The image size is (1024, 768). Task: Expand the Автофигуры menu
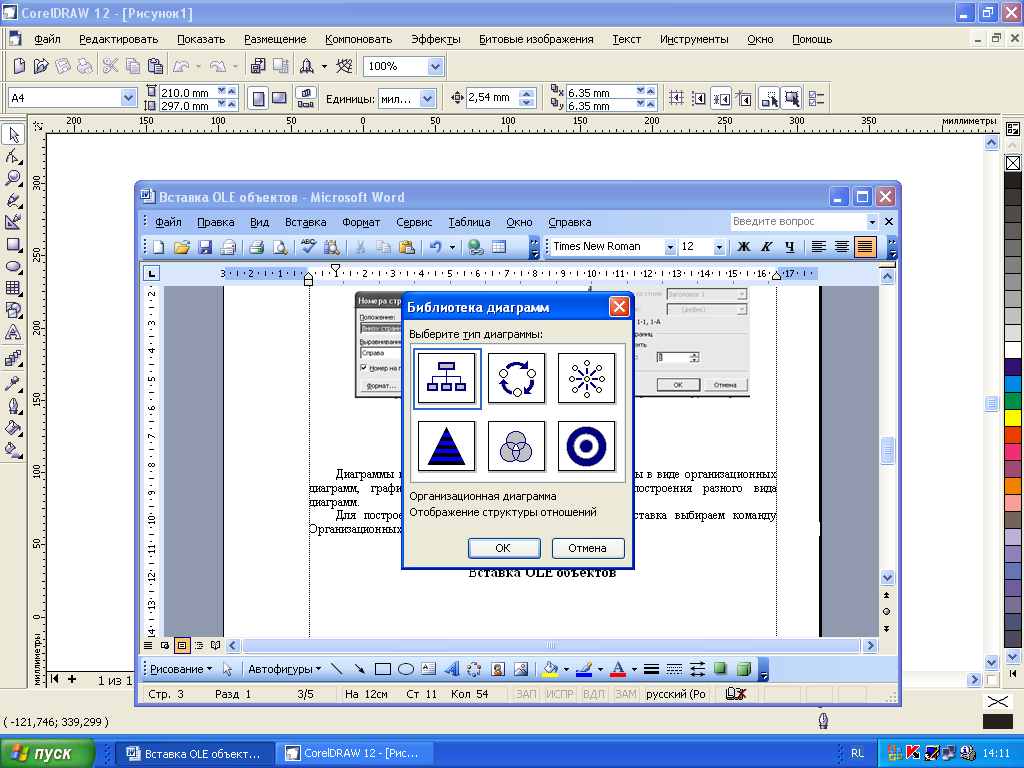[285, 669]
